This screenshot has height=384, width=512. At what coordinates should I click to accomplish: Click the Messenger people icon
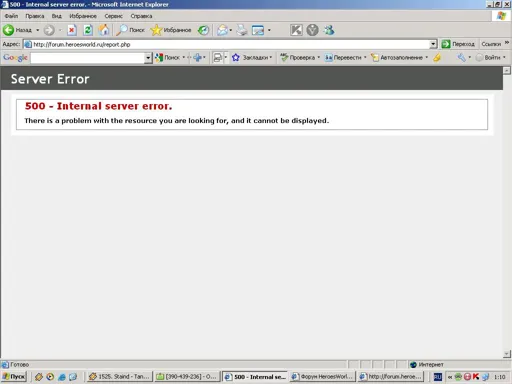[x=329, y=30]
